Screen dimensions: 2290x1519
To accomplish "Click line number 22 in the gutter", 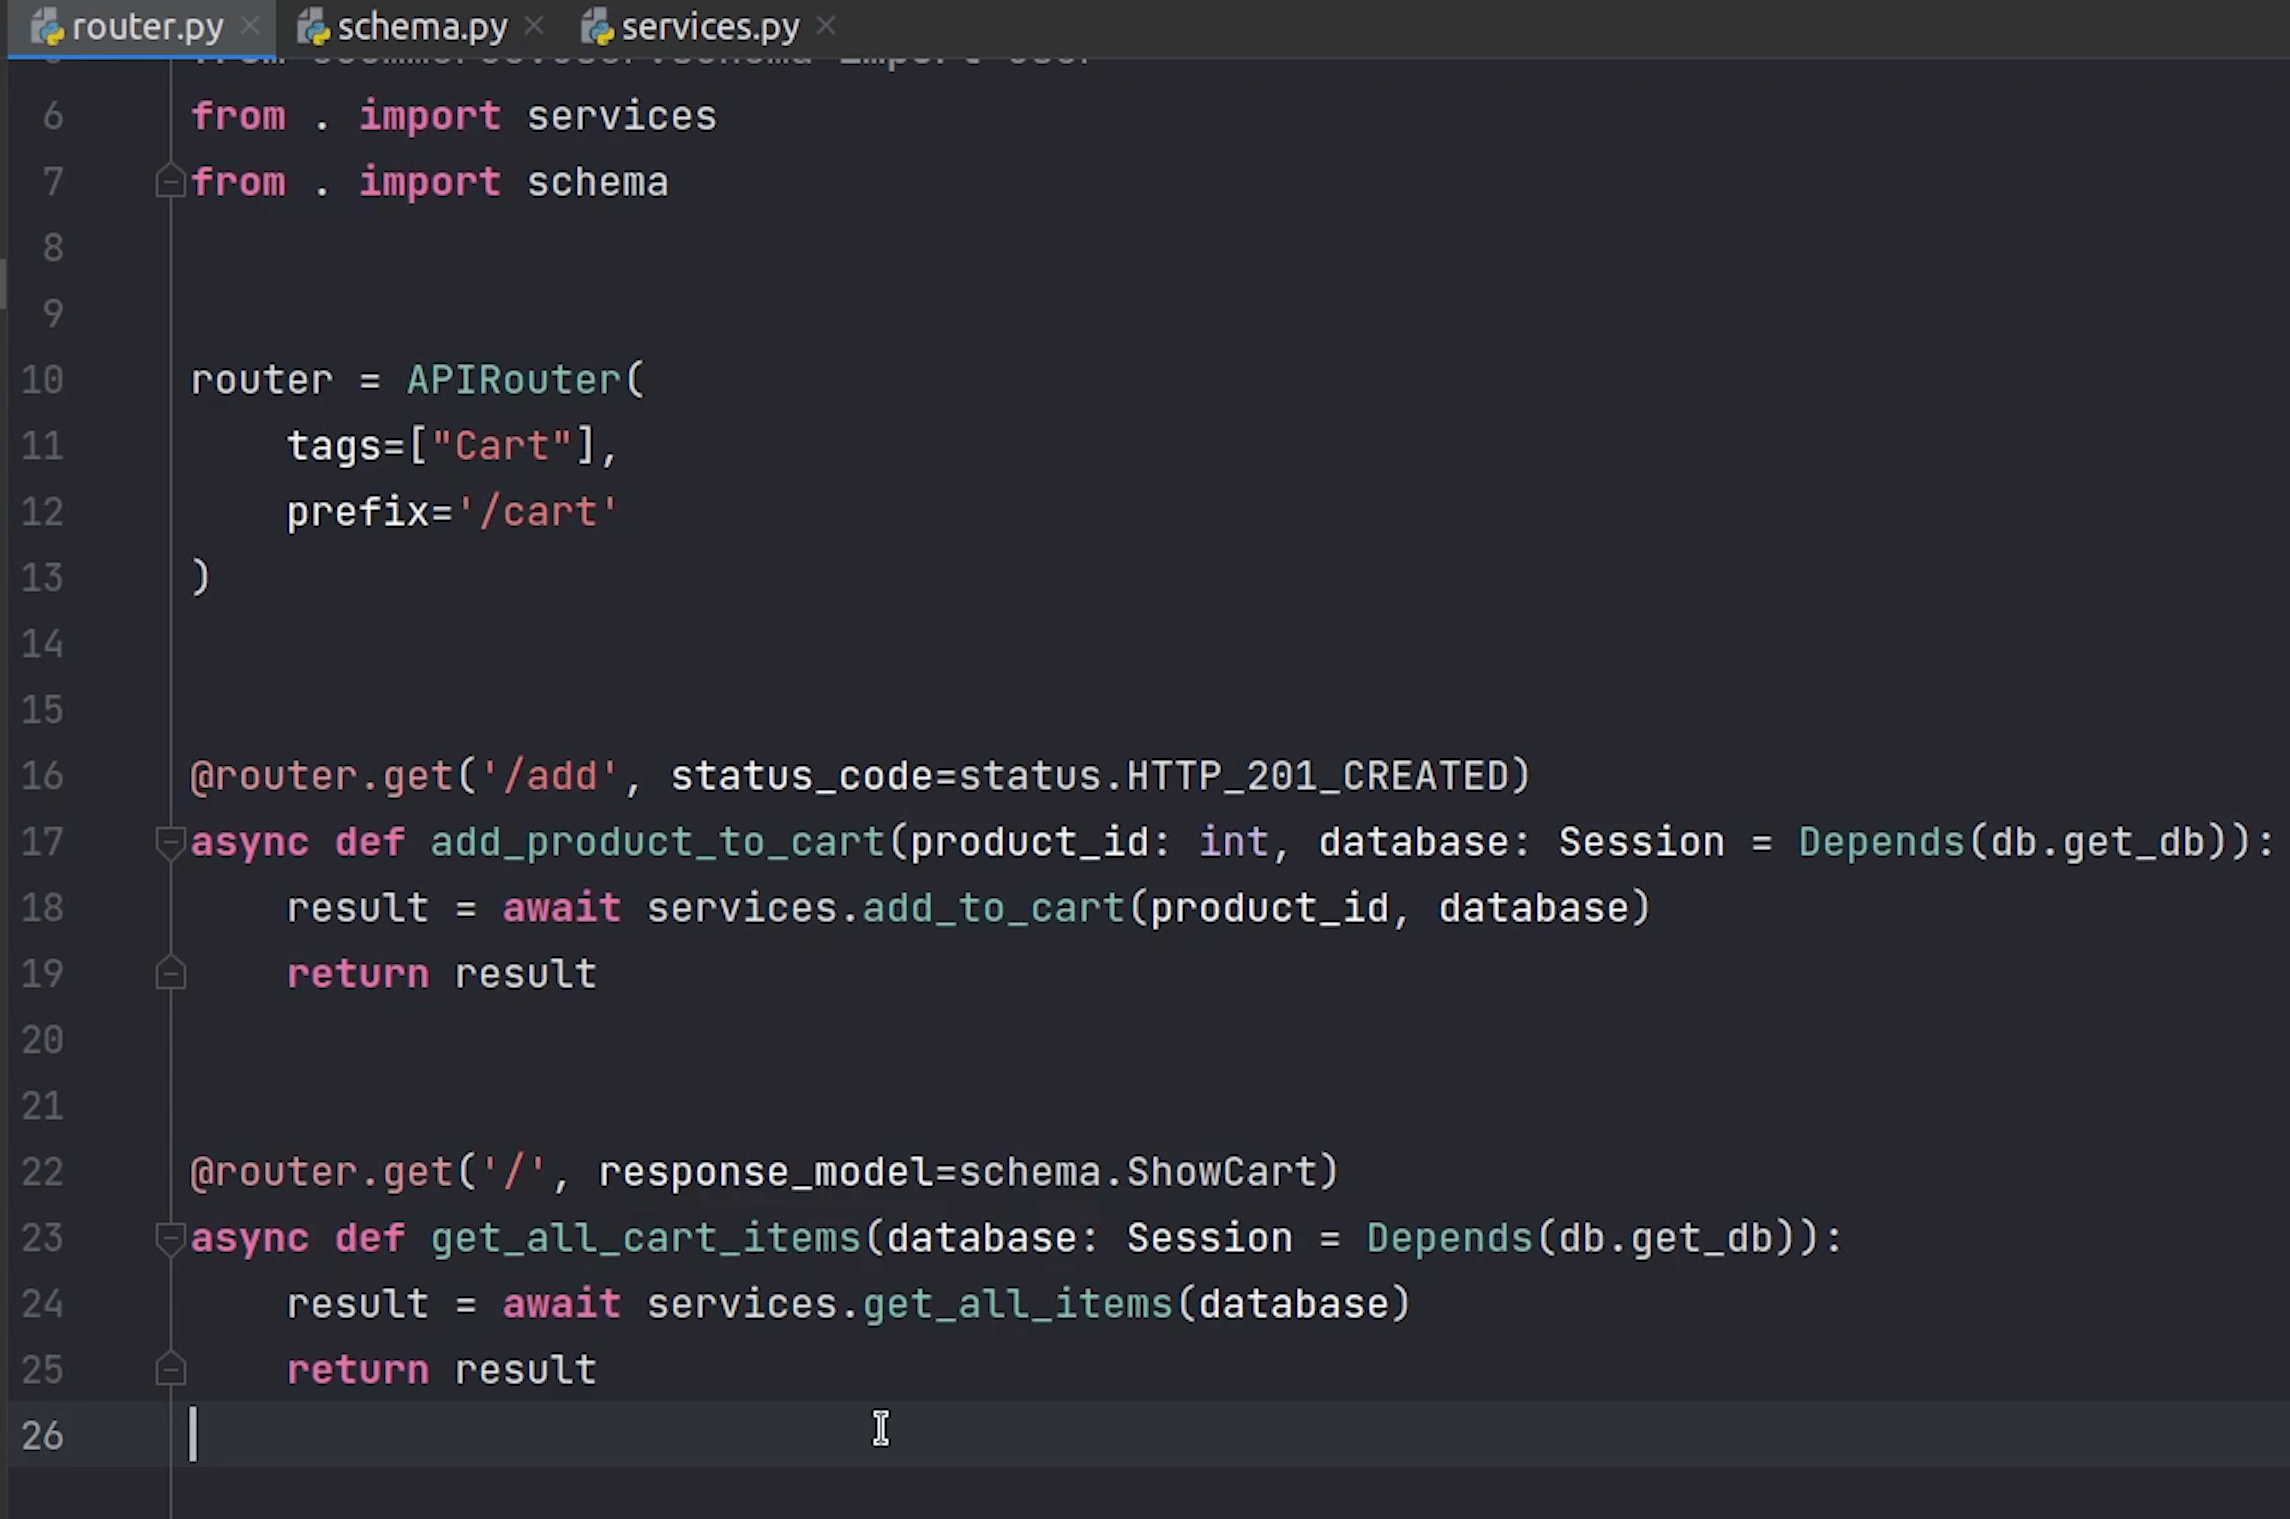I will coord(42,1172).
